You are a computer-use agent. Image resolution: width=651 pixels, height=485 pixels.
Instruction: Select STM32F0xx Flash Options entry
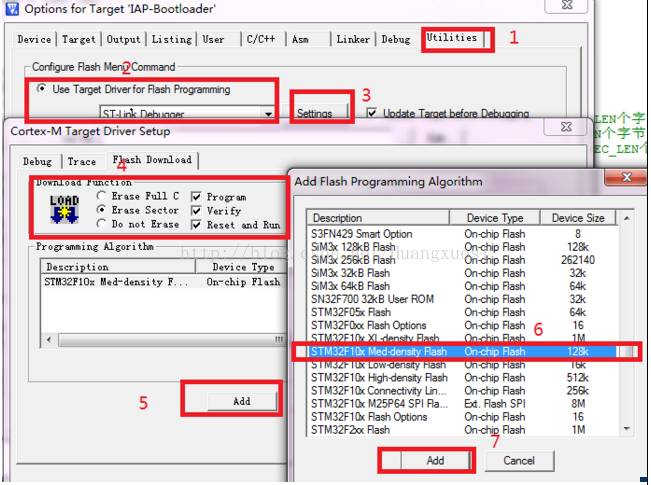tap(462, 326)
